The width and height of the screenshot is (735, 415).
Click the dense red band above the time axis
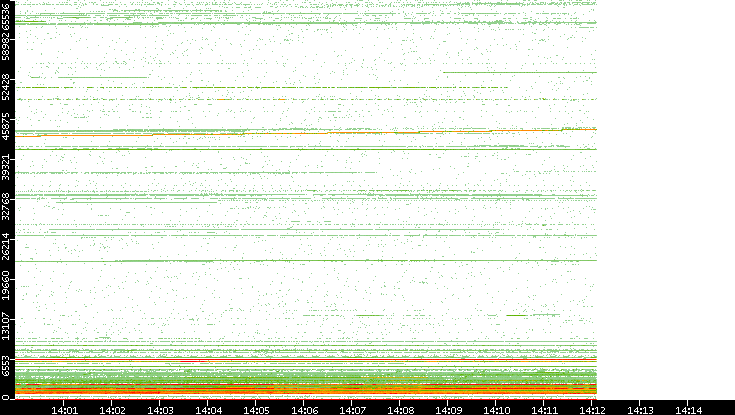click(300, 387)
